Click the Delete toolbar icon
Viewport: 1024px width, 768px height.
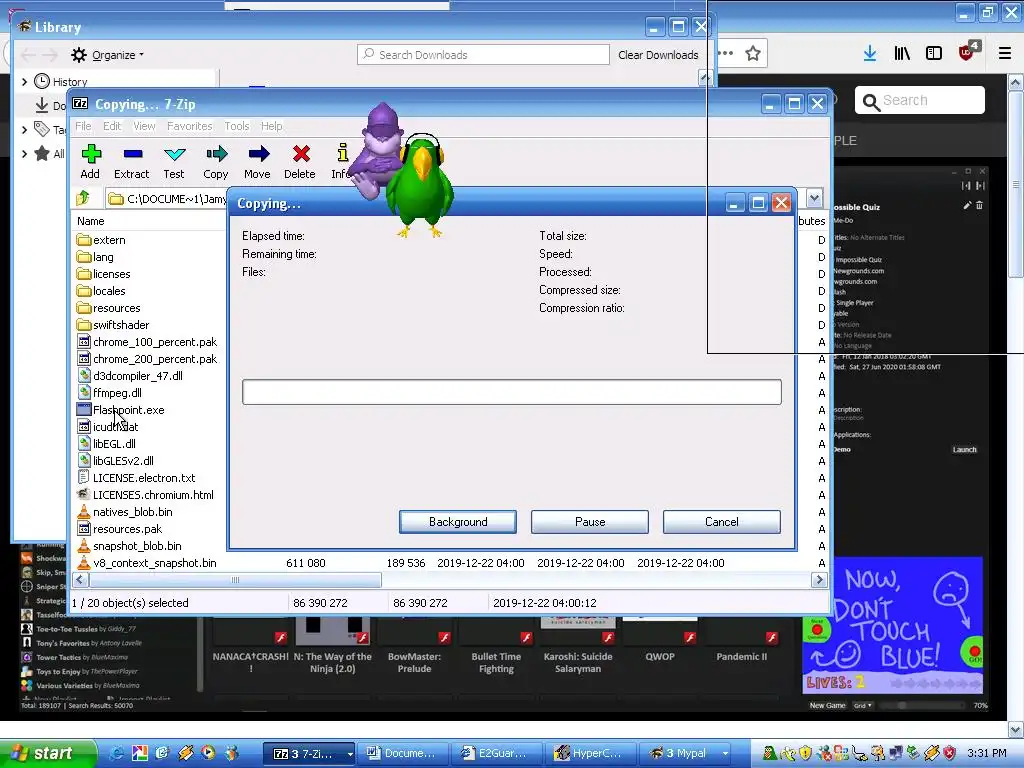pos(300,161)
